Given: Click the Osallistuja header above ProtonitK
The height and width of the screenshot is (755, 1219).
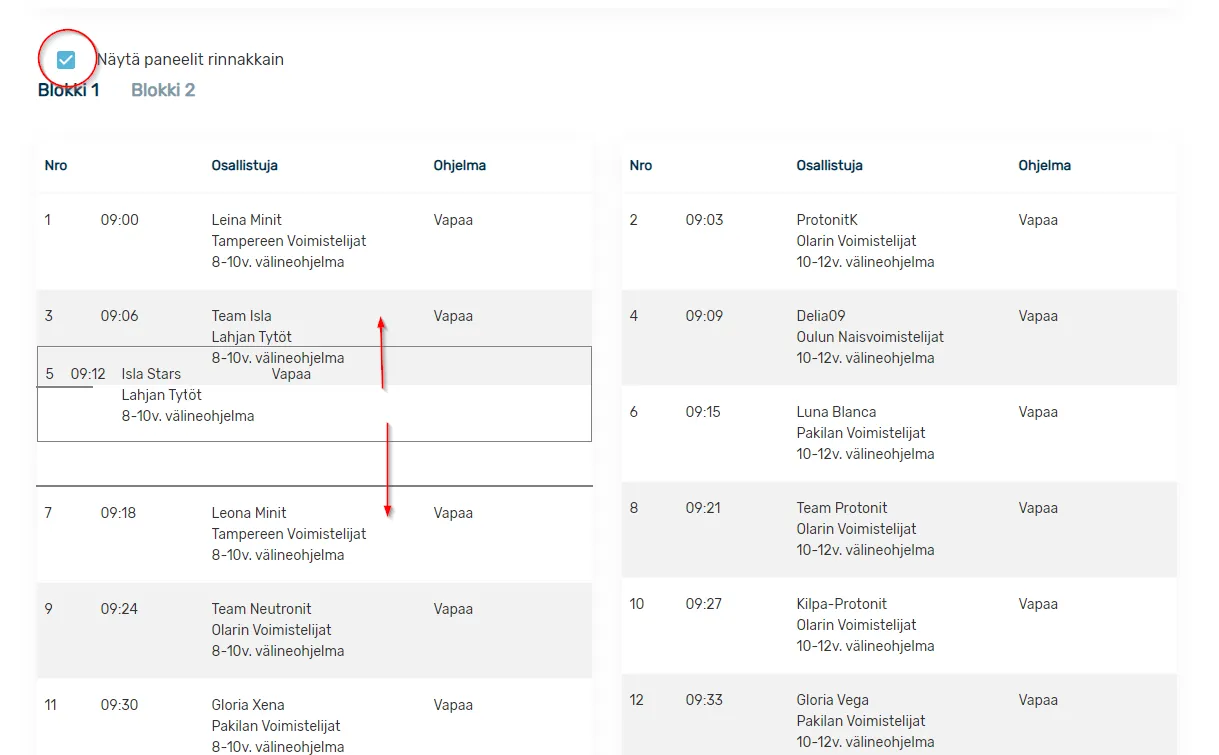Looking at the screenshot, I should [x=830, y=166].
